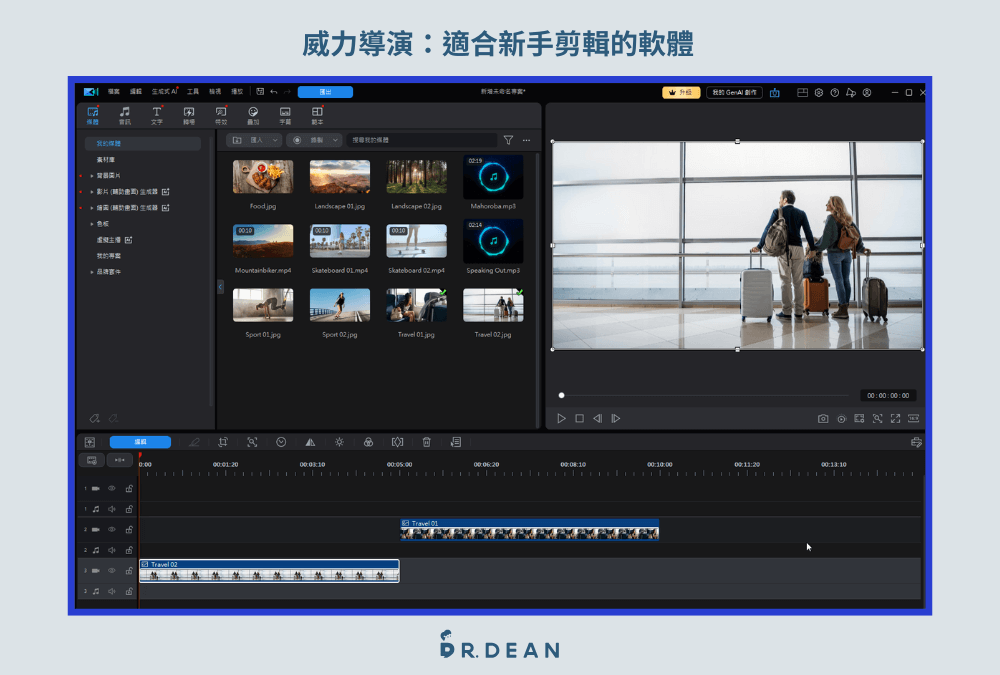The image size is (1000, 675).
Task: Select the crop tool in timeline toolbar
Action: pyautogui.click(x=223, y=442)
